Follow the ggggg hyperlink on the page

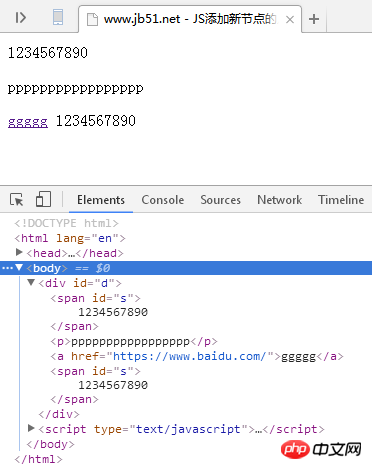click(x=28, y=121)
